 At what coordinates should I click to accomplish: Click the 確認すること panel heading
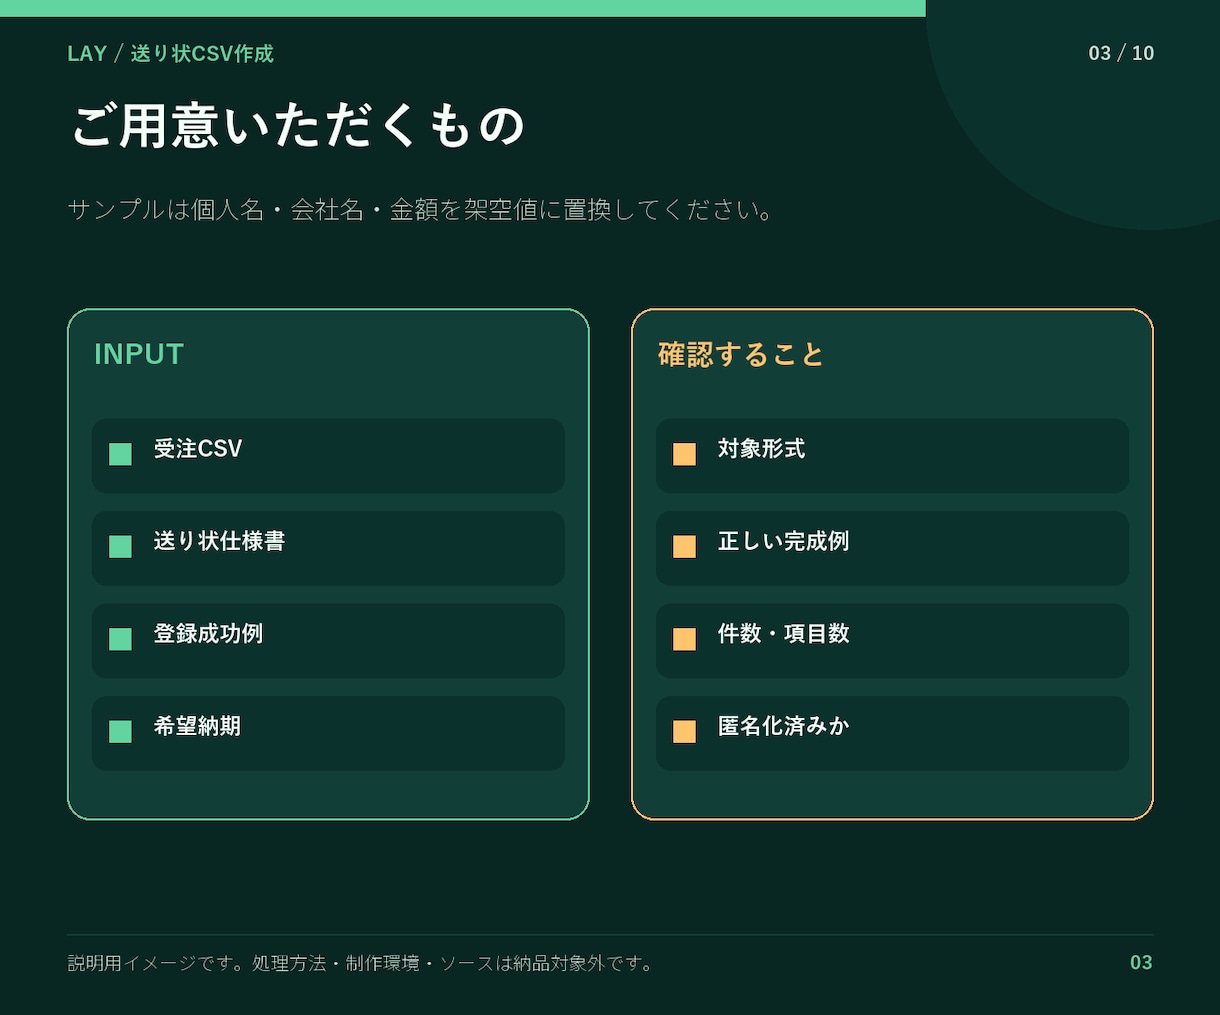click(741, 354)
